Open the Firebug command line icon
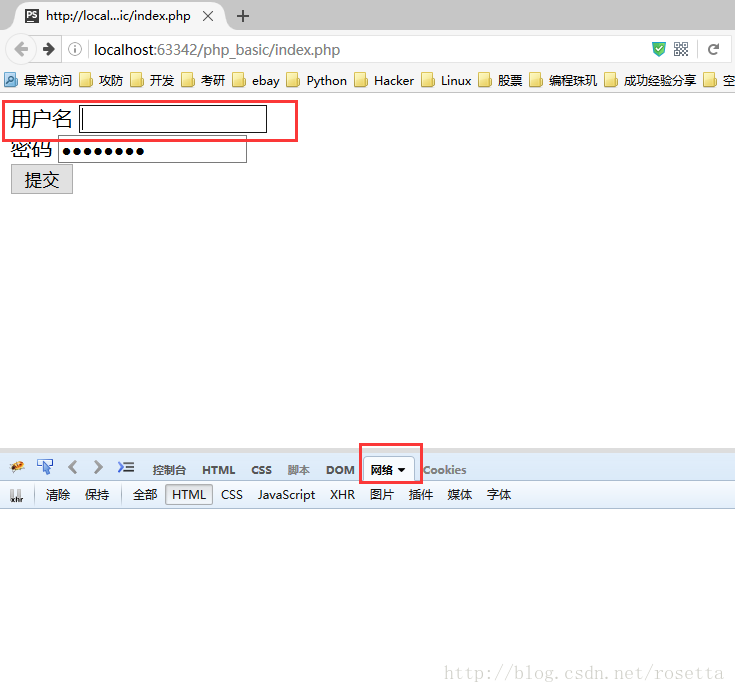Image resolution: width=735 pixels, height=693 pixels. [126, 467]
